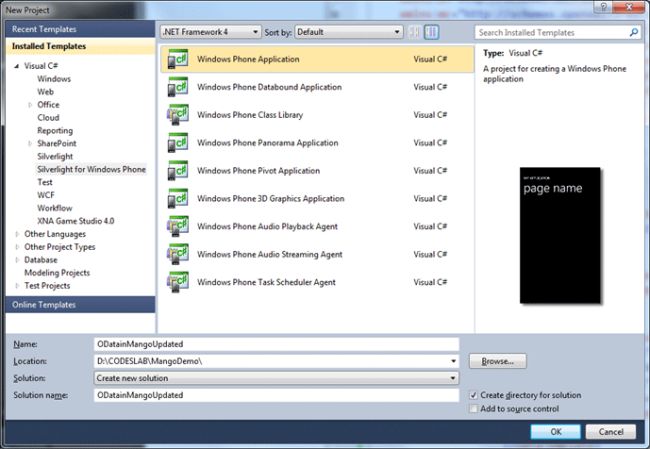The width and height of the screenshot is (650, 449).
Task: Select the Workflow template category
Action: pos(55,208)
